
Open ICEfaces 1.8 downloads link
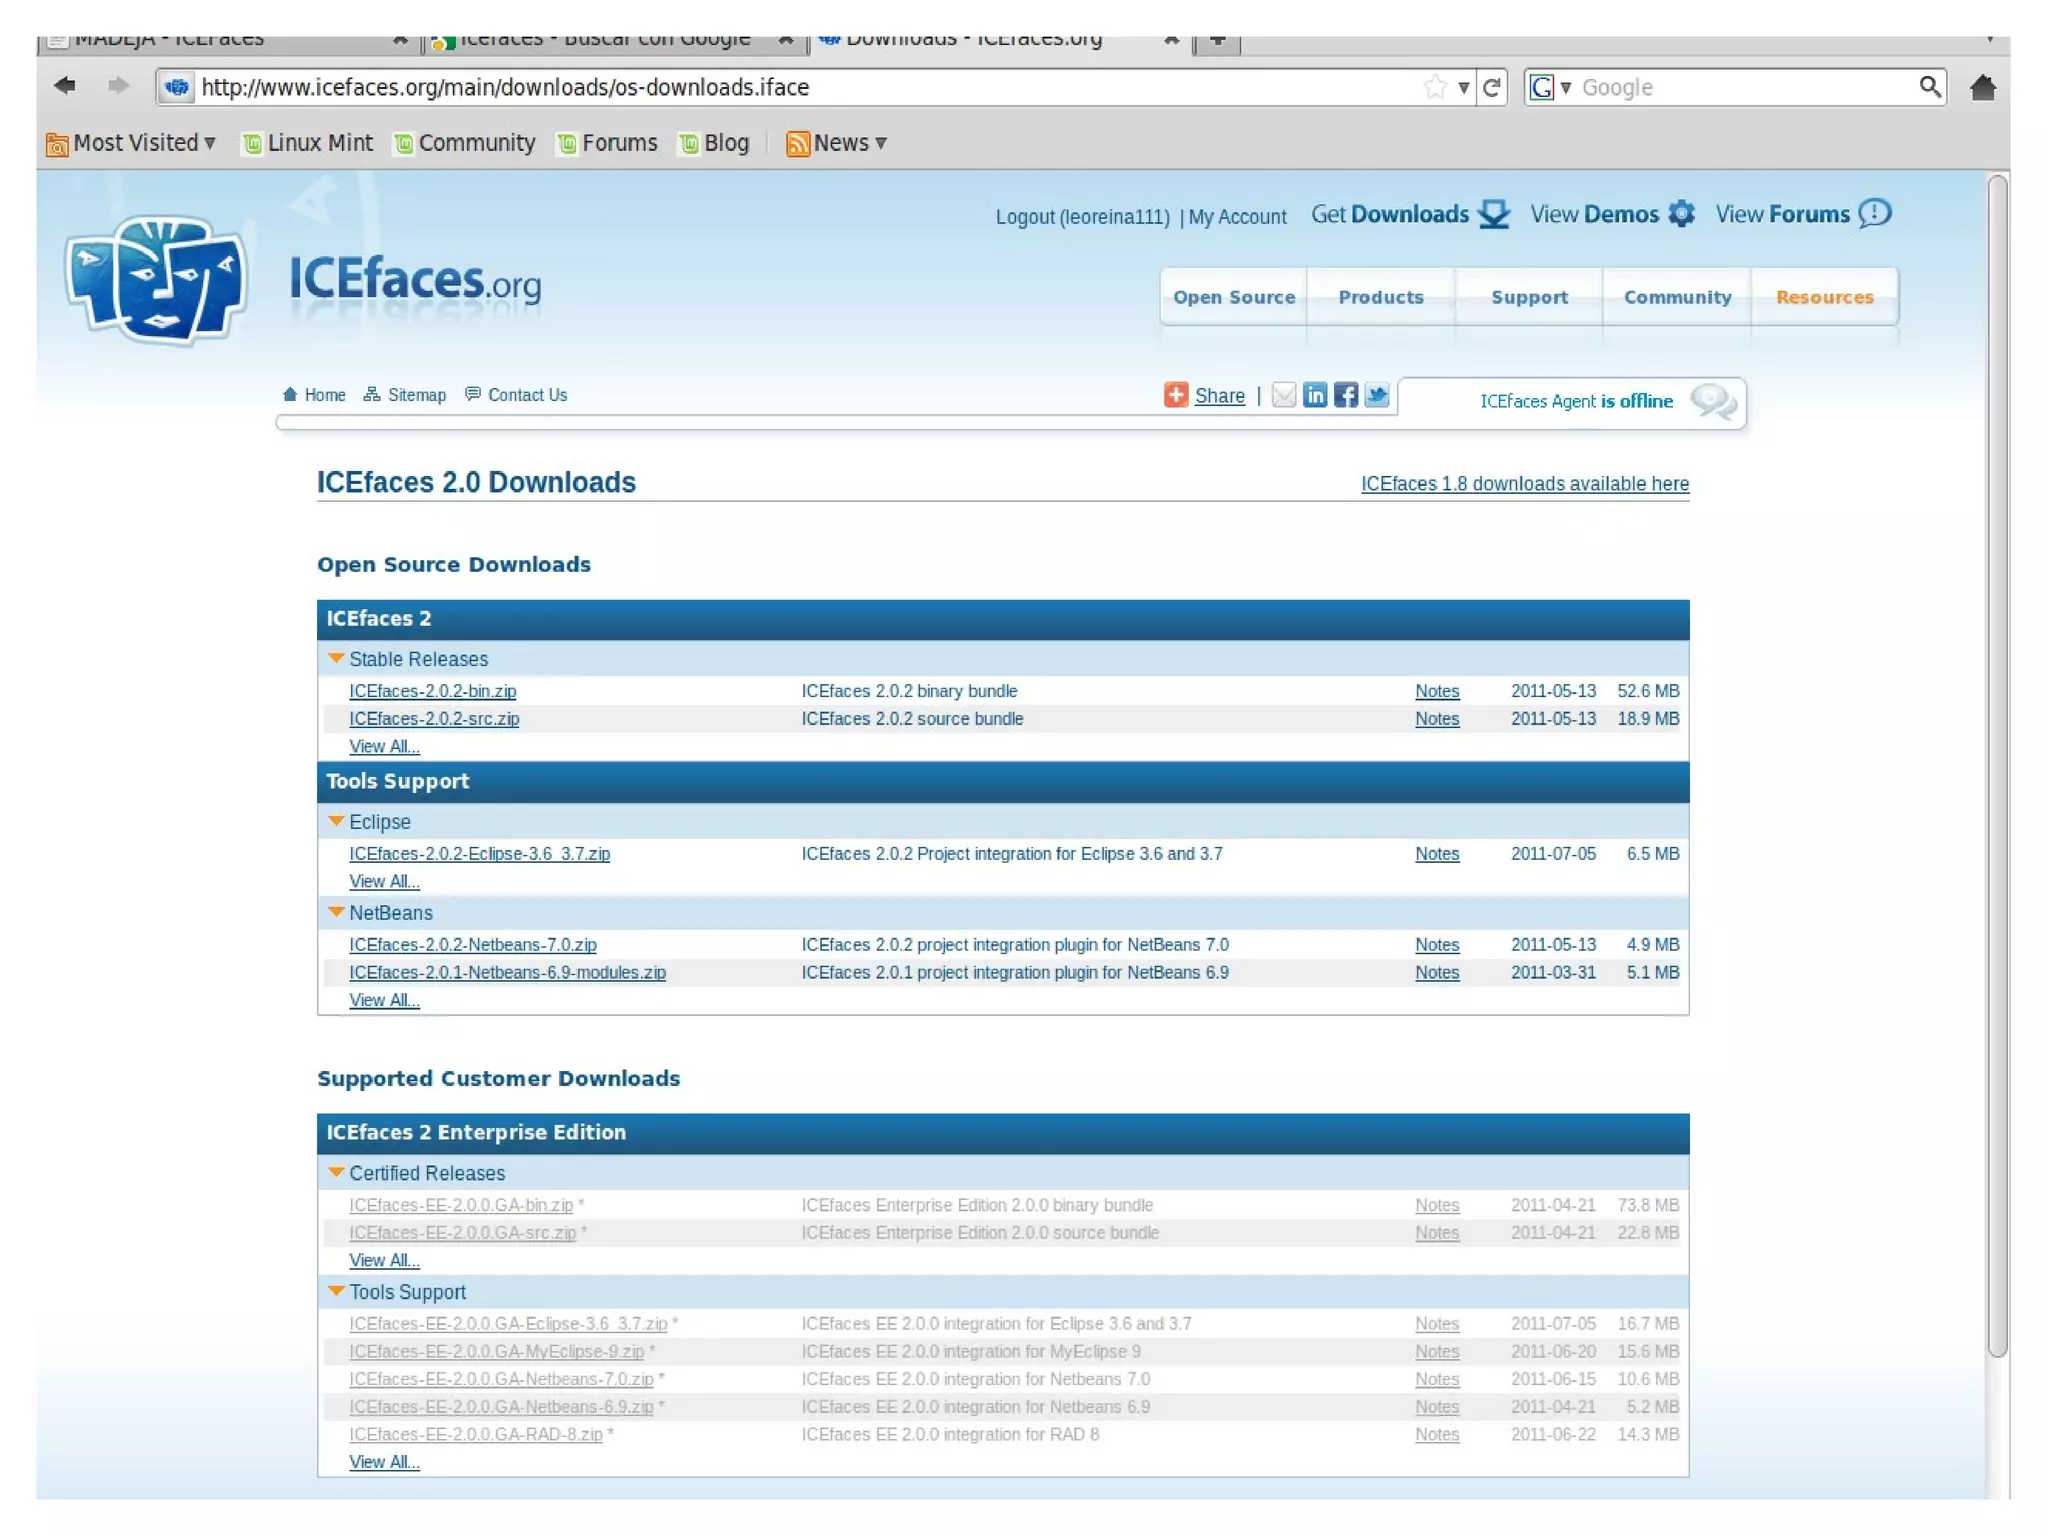click(1524, 484)
